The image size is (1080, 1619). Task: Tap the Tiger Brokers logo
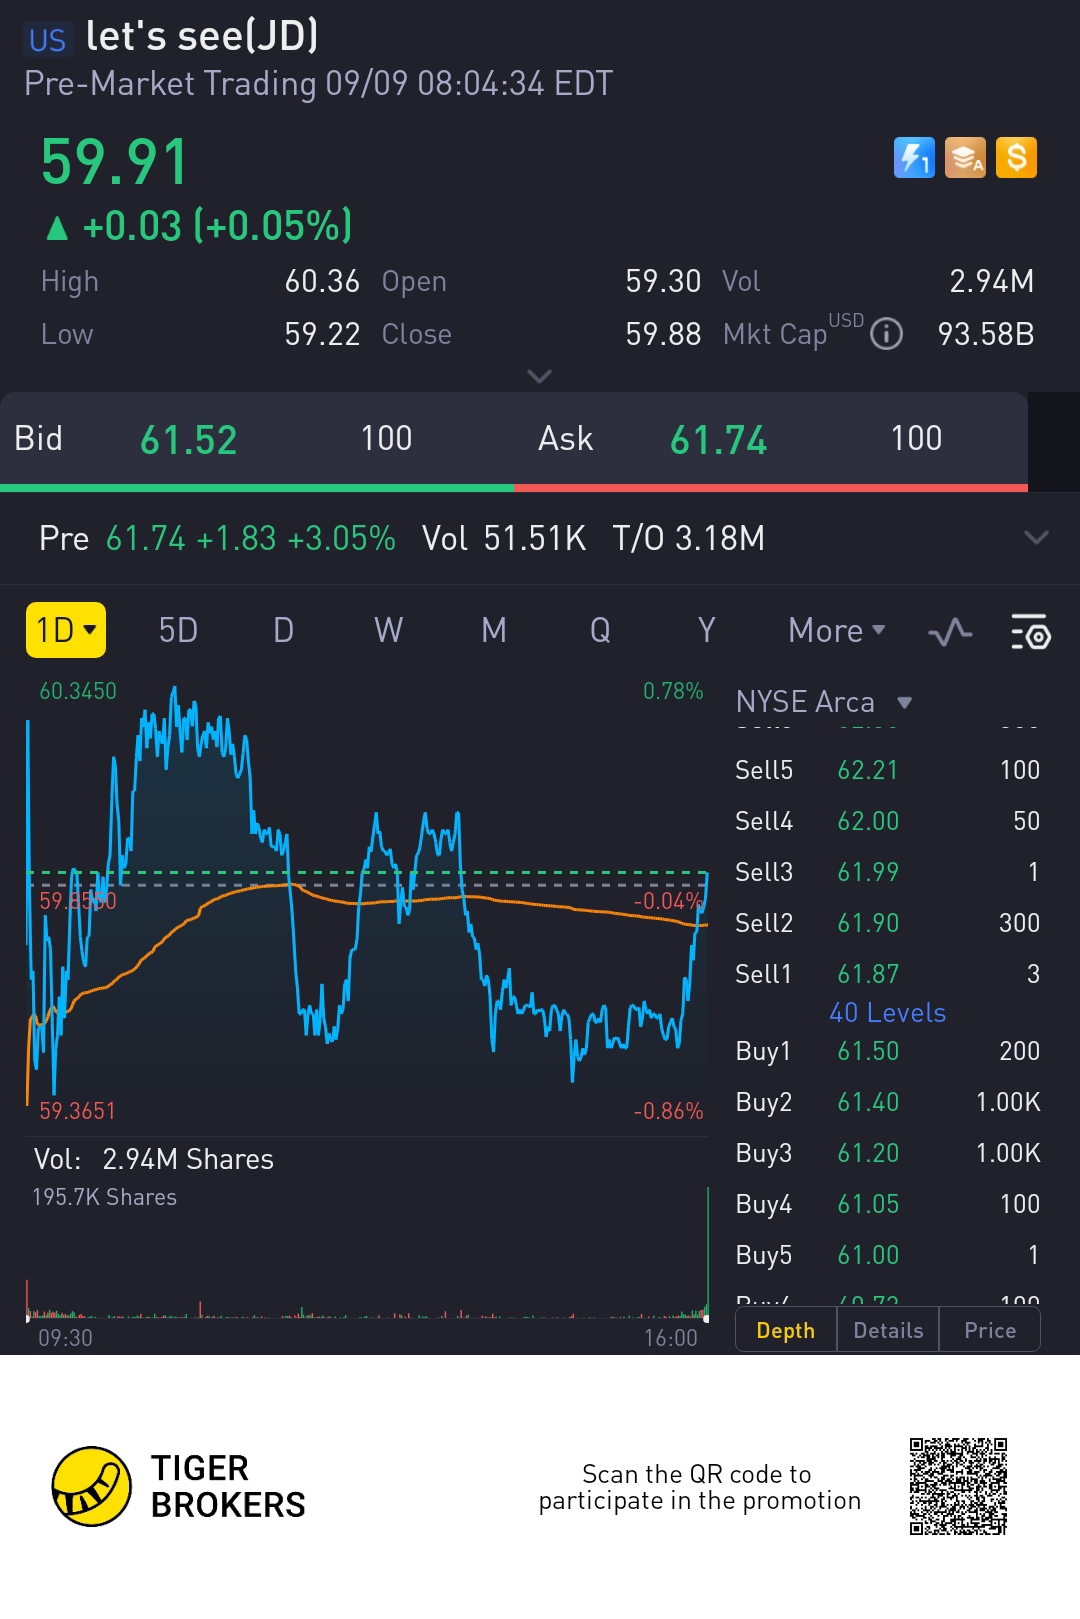point(179,1486)
